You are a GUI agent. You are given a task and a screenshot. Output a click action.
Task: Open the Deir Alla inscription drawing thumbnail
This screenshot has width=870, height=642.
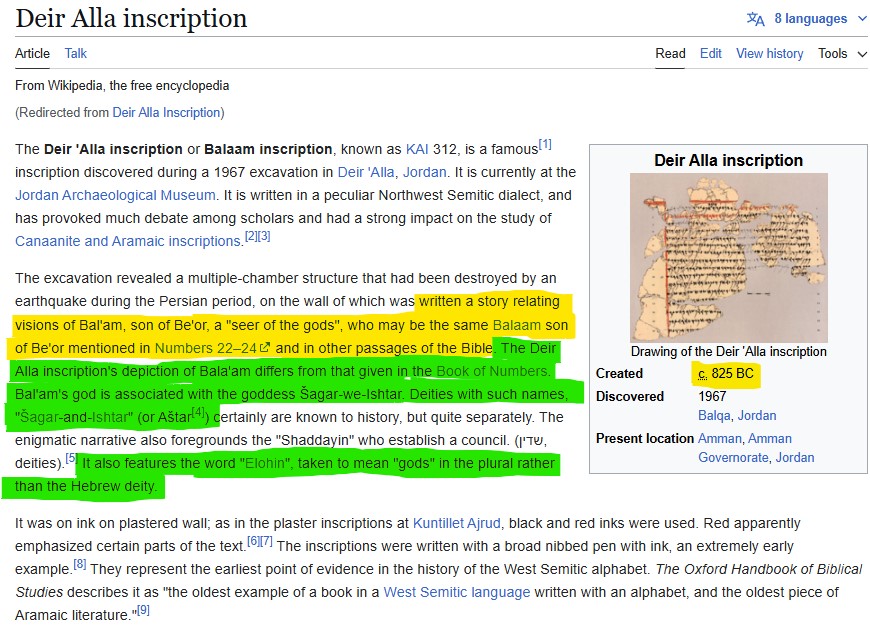[729, 257]
